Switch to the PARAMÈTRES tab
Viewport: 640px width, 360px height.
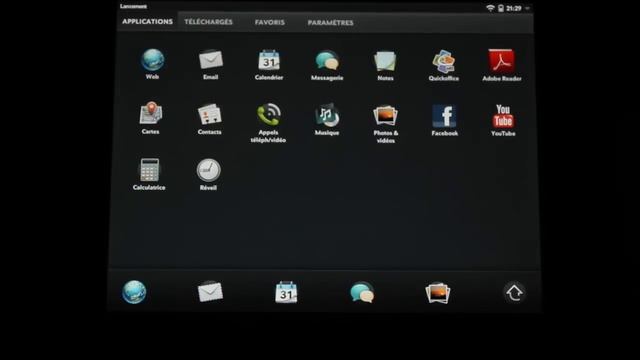pyautogui.click(x=331, y=23)
